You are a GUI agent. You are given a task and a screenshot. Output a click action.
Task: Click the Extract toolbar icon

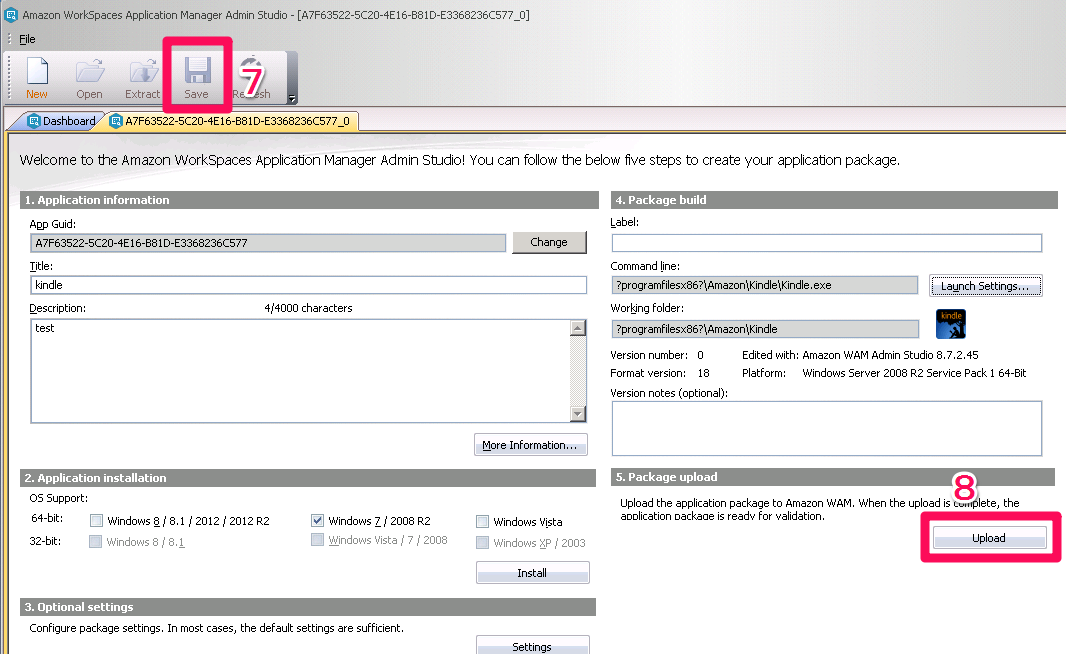143,78
